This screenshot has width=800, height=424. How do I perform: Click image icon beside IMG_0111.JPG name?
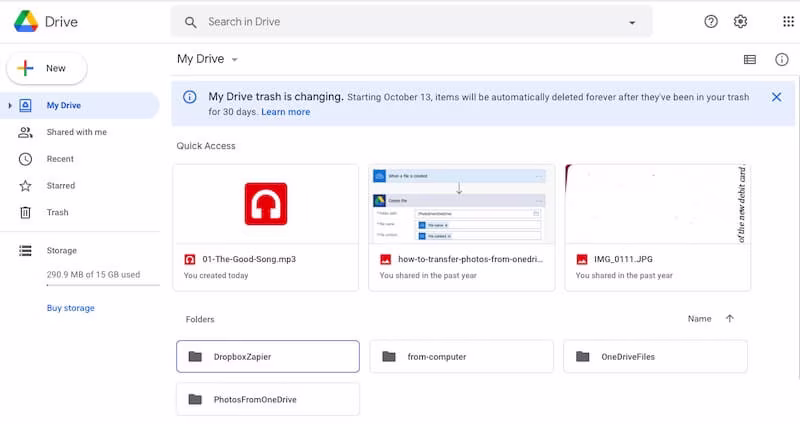coord(582,260)
